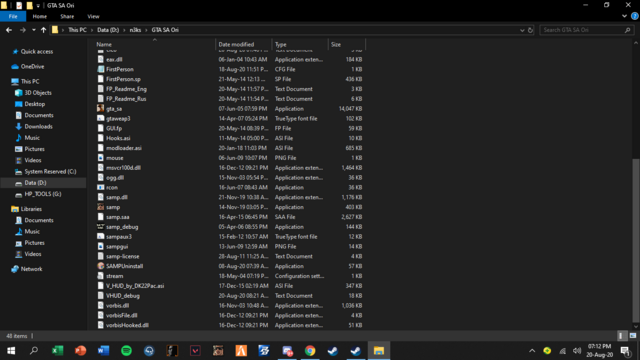Open volume control in system tray
The height and width of the screenshot is (360, 640).
[577, 351]
